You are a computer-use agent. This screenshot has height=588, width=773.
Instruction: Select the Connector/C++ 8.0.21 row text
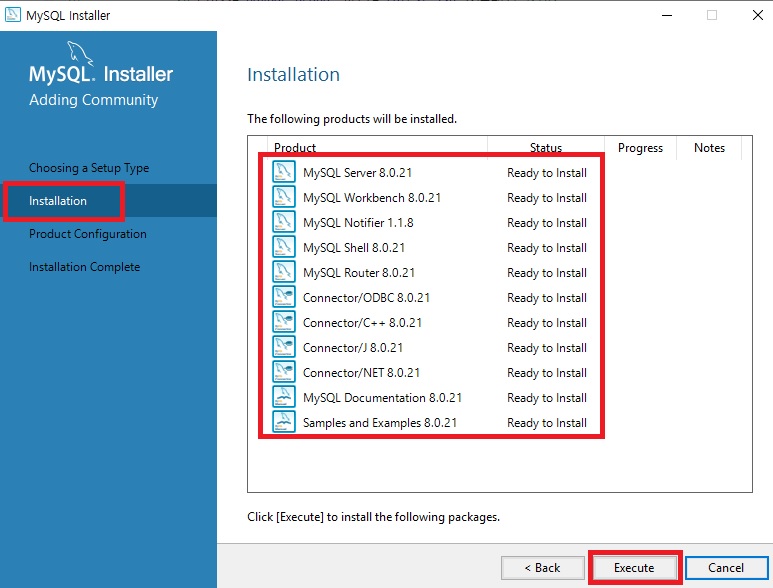pos(362,323)
